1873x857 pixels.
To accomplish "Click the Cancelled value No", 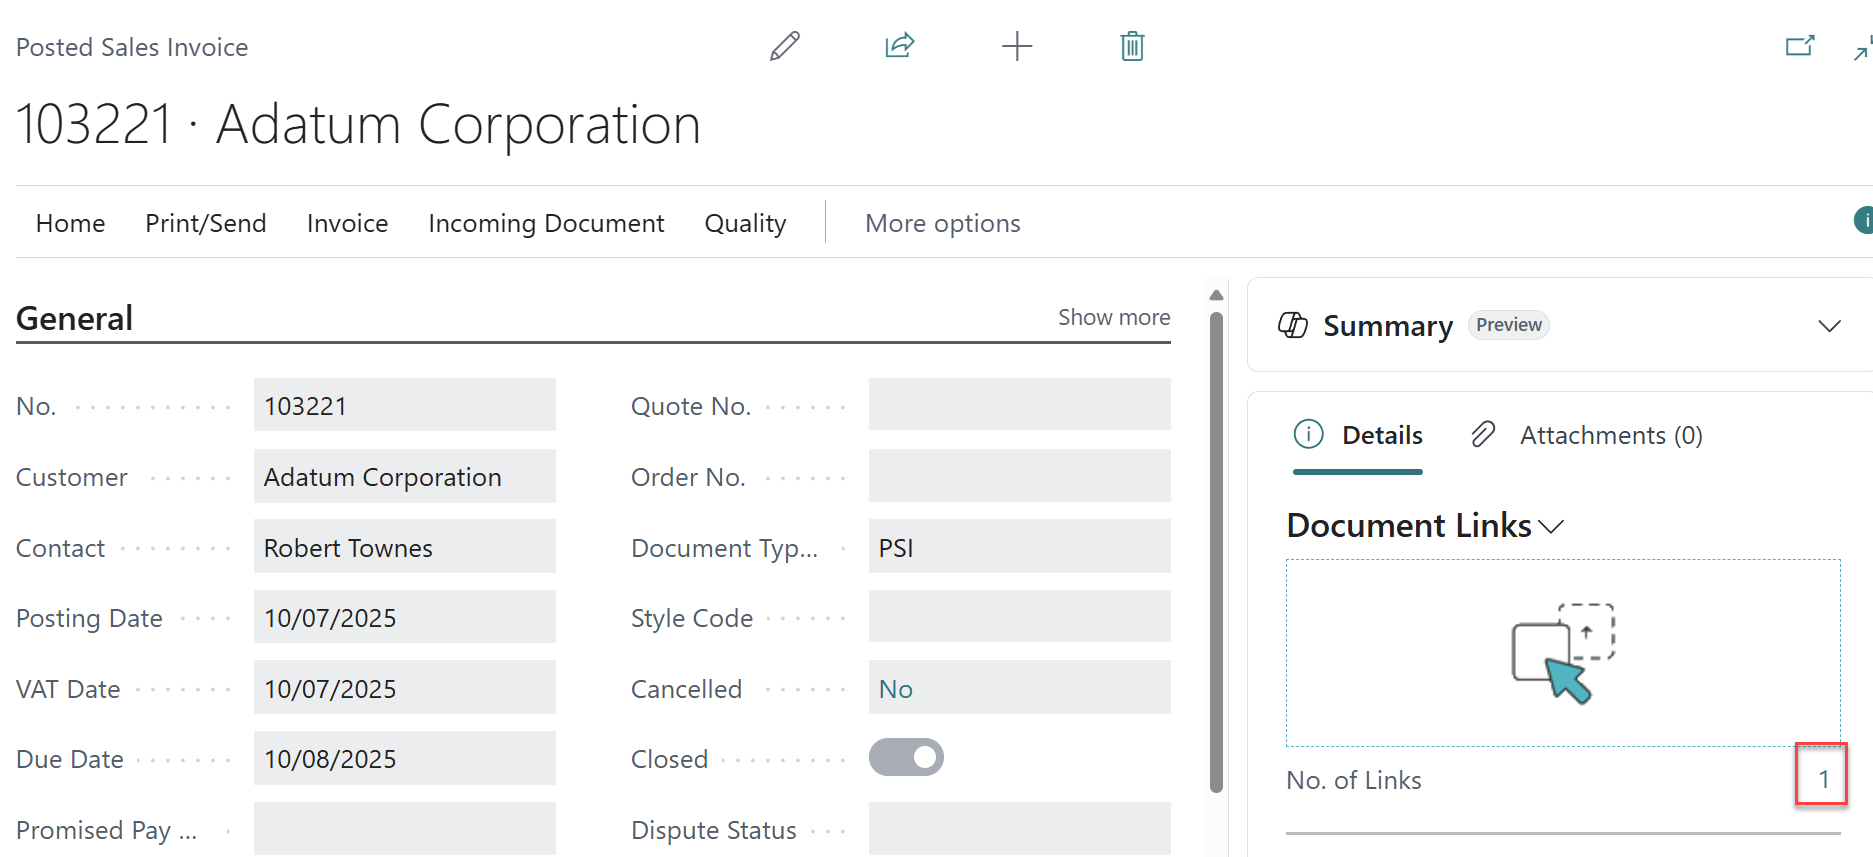I will pyautogui.click(x=896, y=689).
